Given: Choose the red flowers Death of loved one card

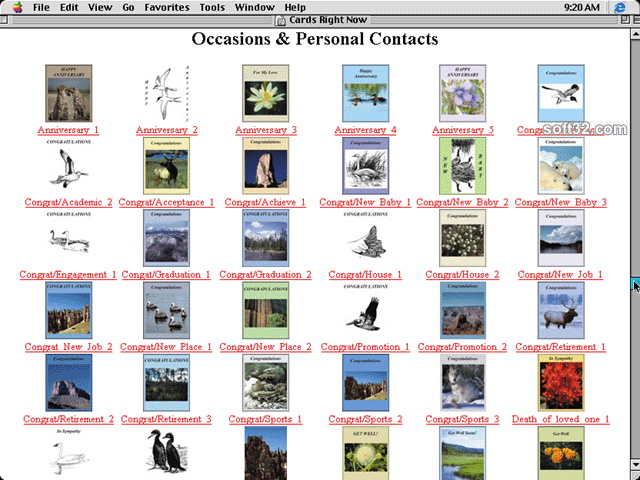Looking at the screenshot, I should point(561,382).
